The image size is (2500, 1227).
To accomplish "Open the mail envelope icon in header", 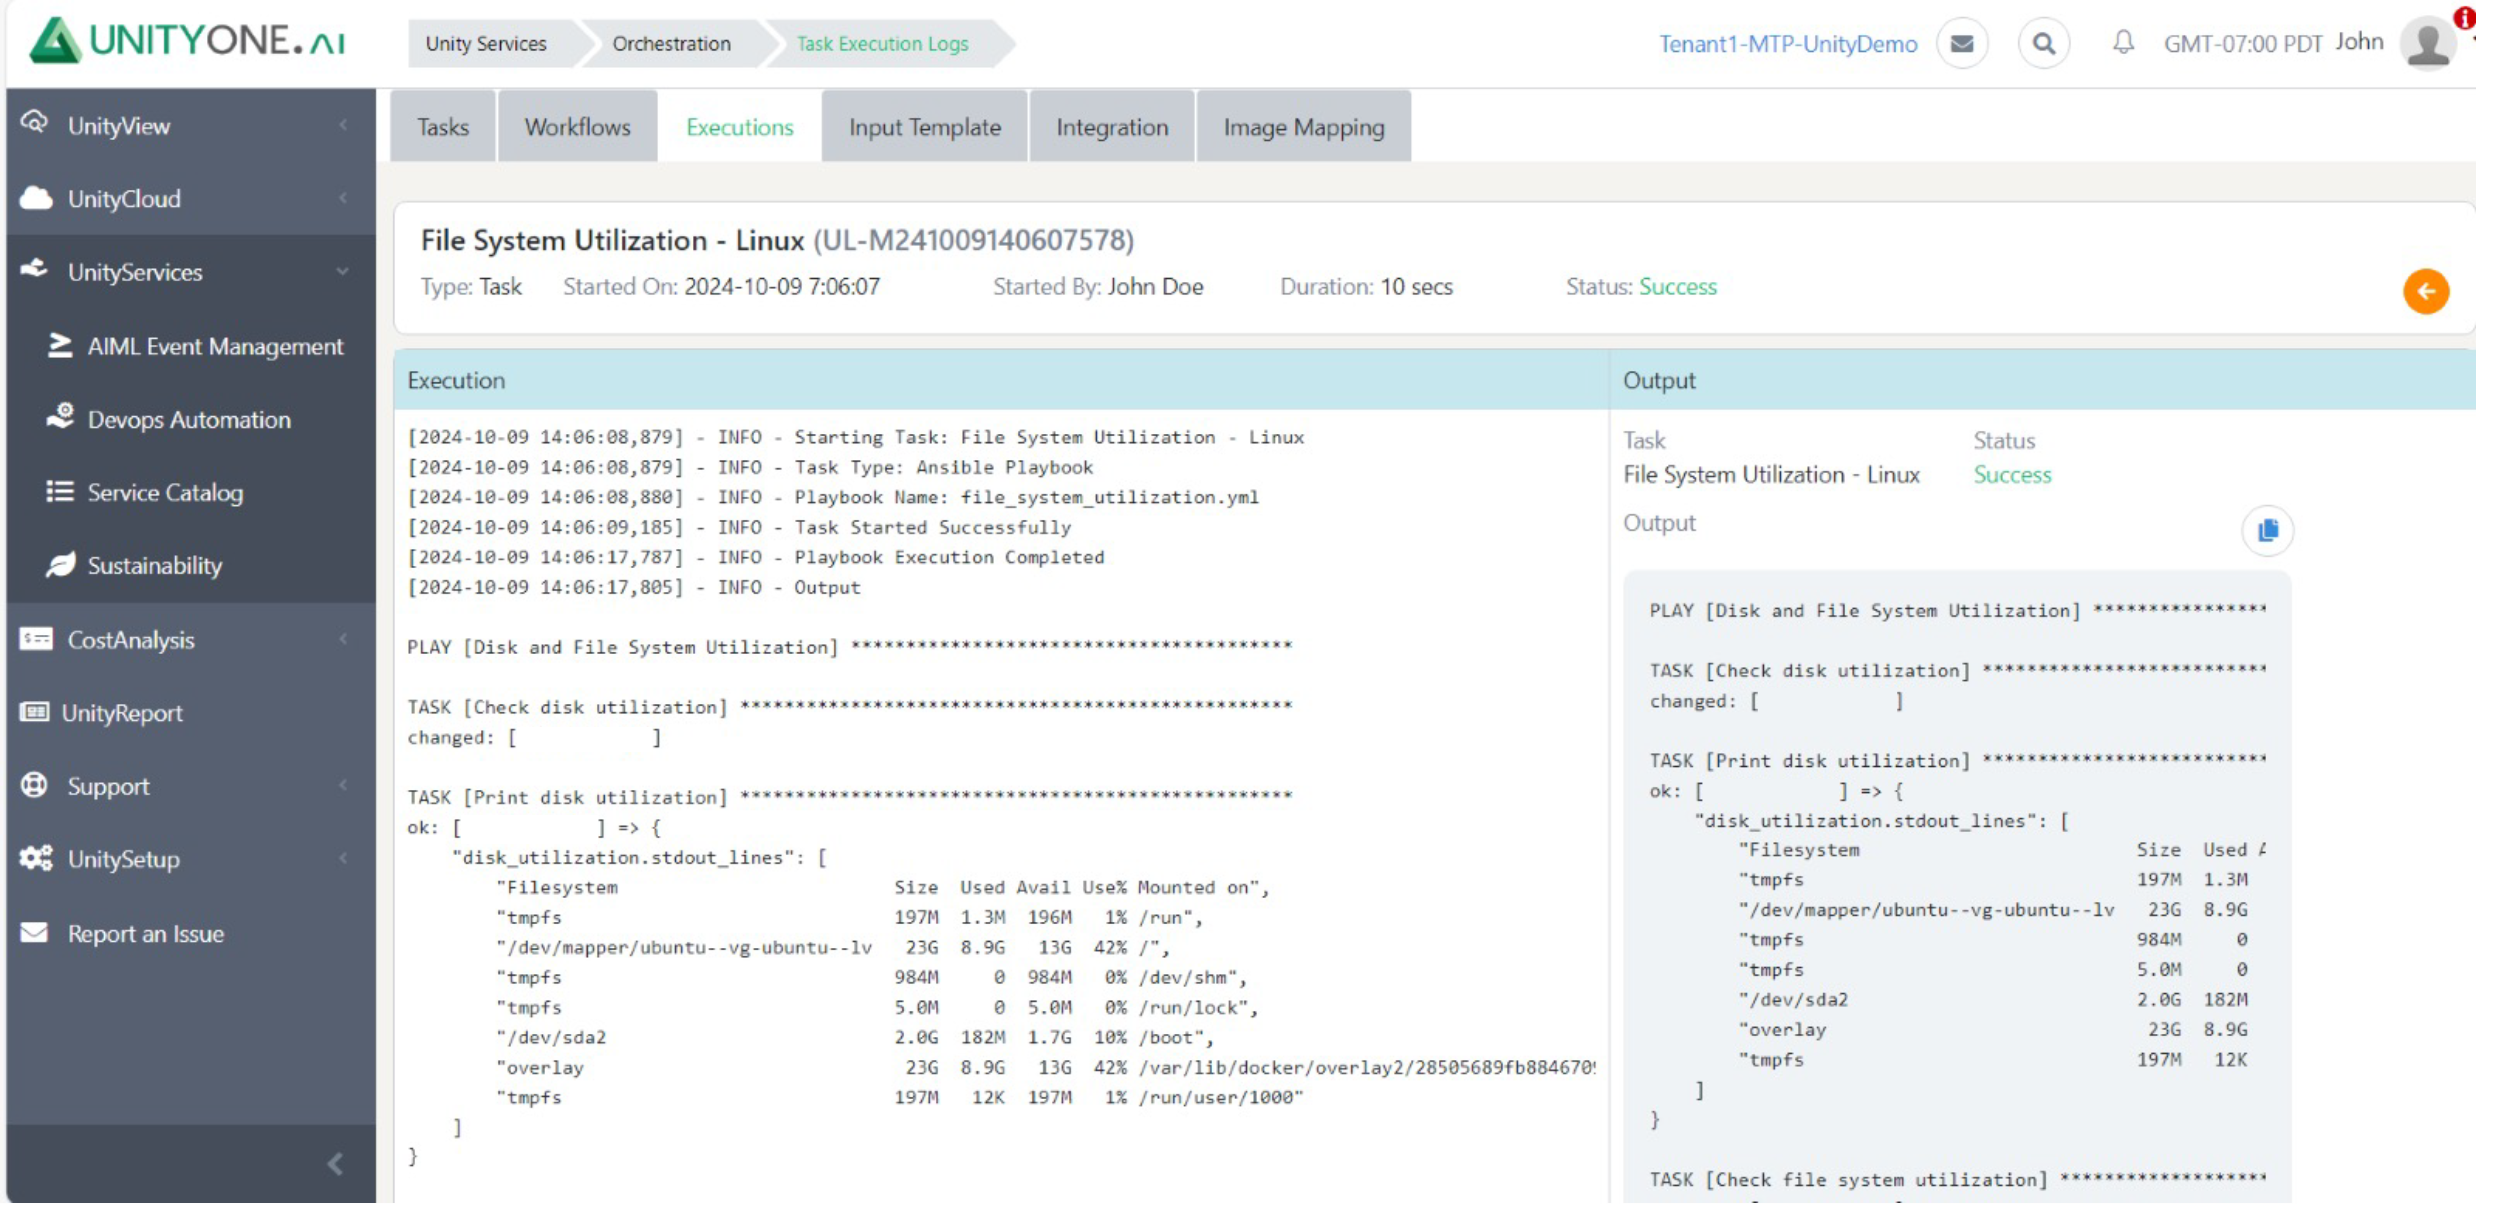I will pos(1962,44).
